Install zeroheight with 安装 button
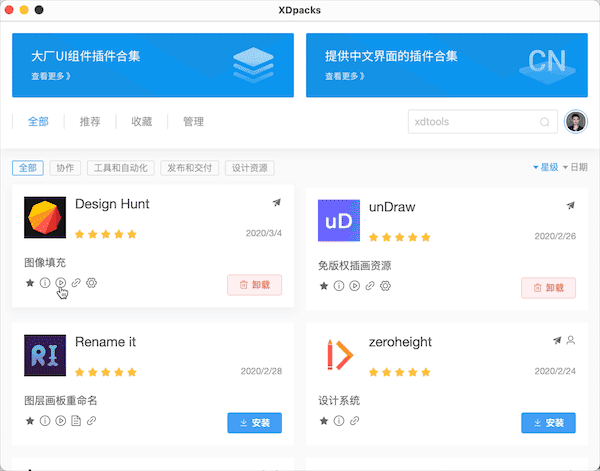Image resolution: width=600 pixels, height=471 pixels. click(548, 423)
